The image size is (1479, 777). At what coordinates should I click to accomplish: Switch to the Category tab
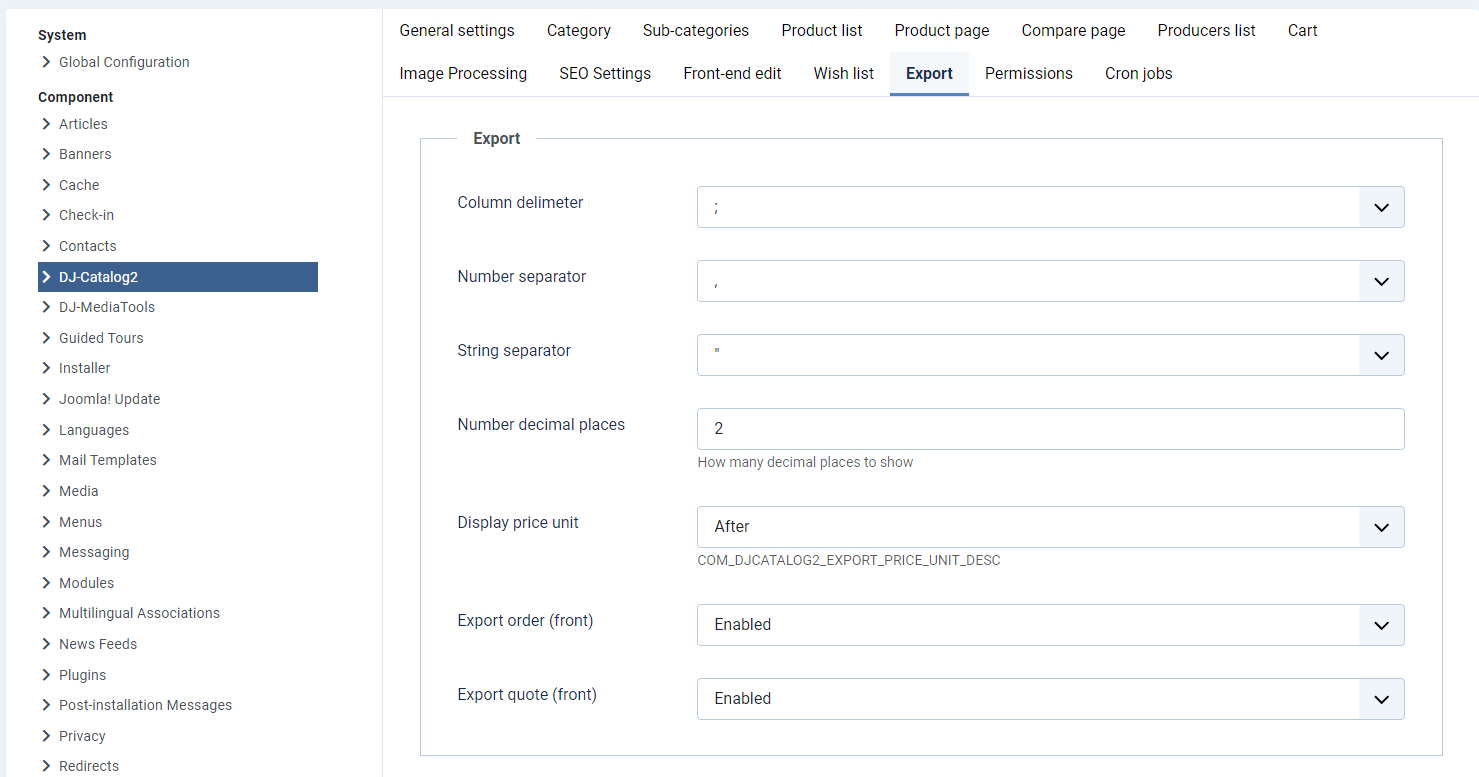(579, 30)
